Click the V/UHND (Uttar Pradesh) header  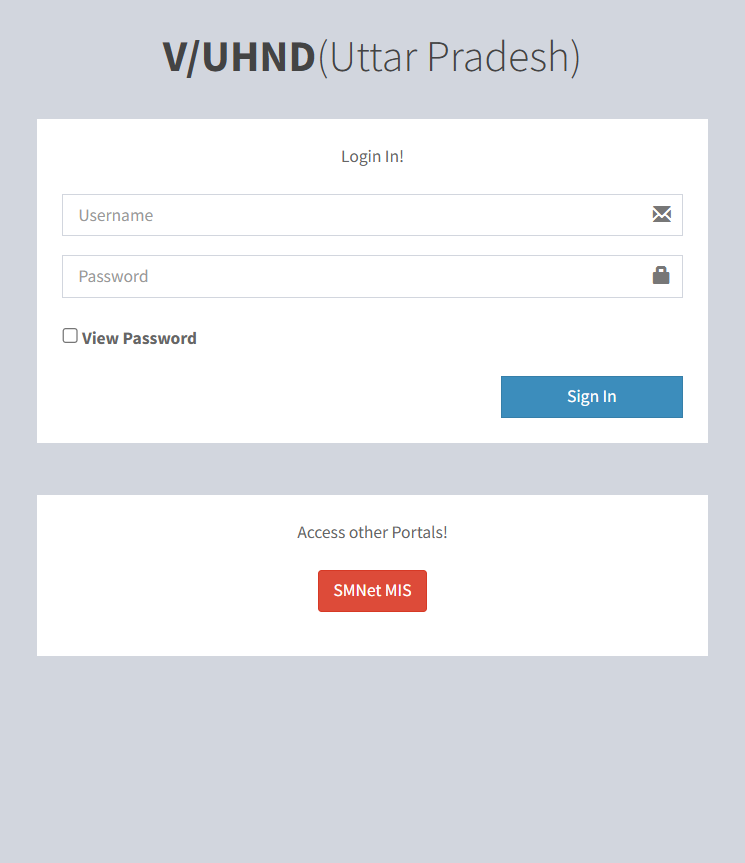[372, 56]
